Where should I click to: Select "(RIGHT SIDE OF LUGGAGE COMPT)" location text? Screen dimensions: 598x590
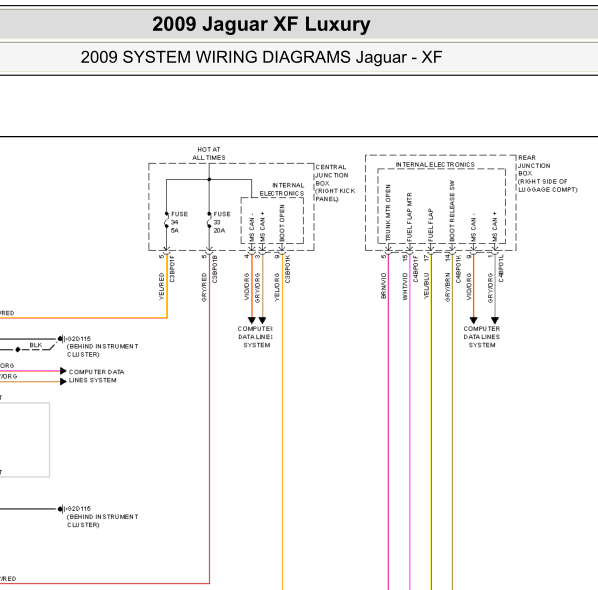547,186
